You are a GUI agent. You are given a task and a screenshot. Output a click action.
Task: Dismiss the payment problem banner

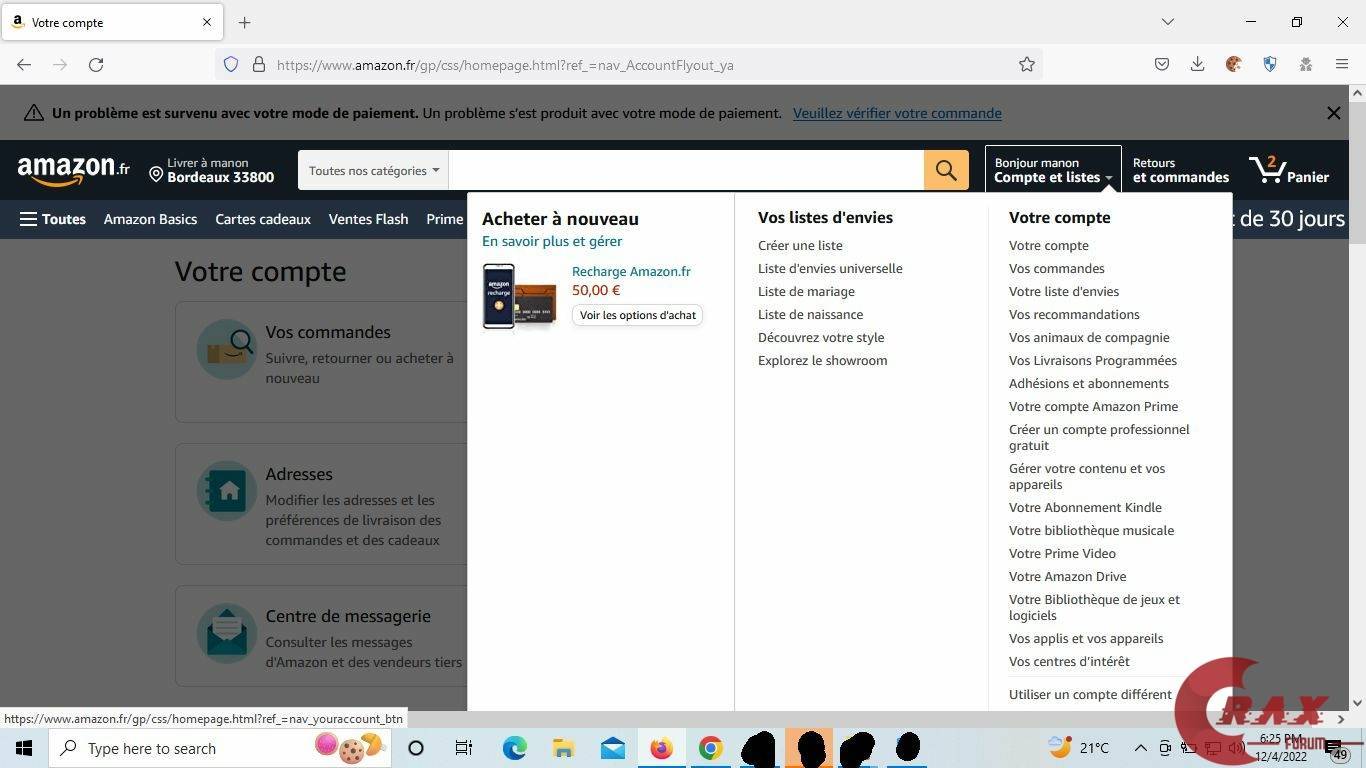pyautogui.click(x=1333, y=113)
